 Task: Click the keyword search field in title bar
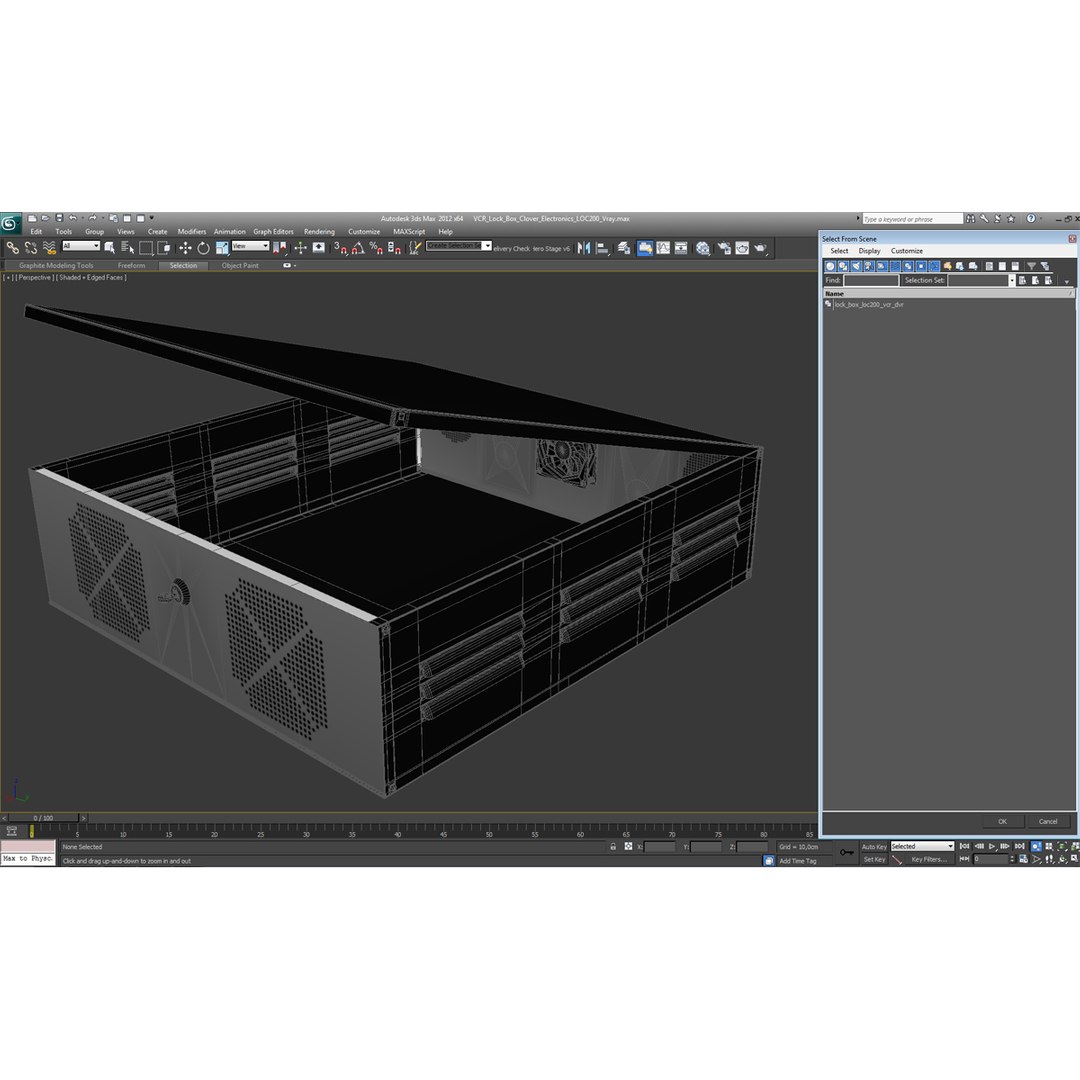(x=913, y=219)
